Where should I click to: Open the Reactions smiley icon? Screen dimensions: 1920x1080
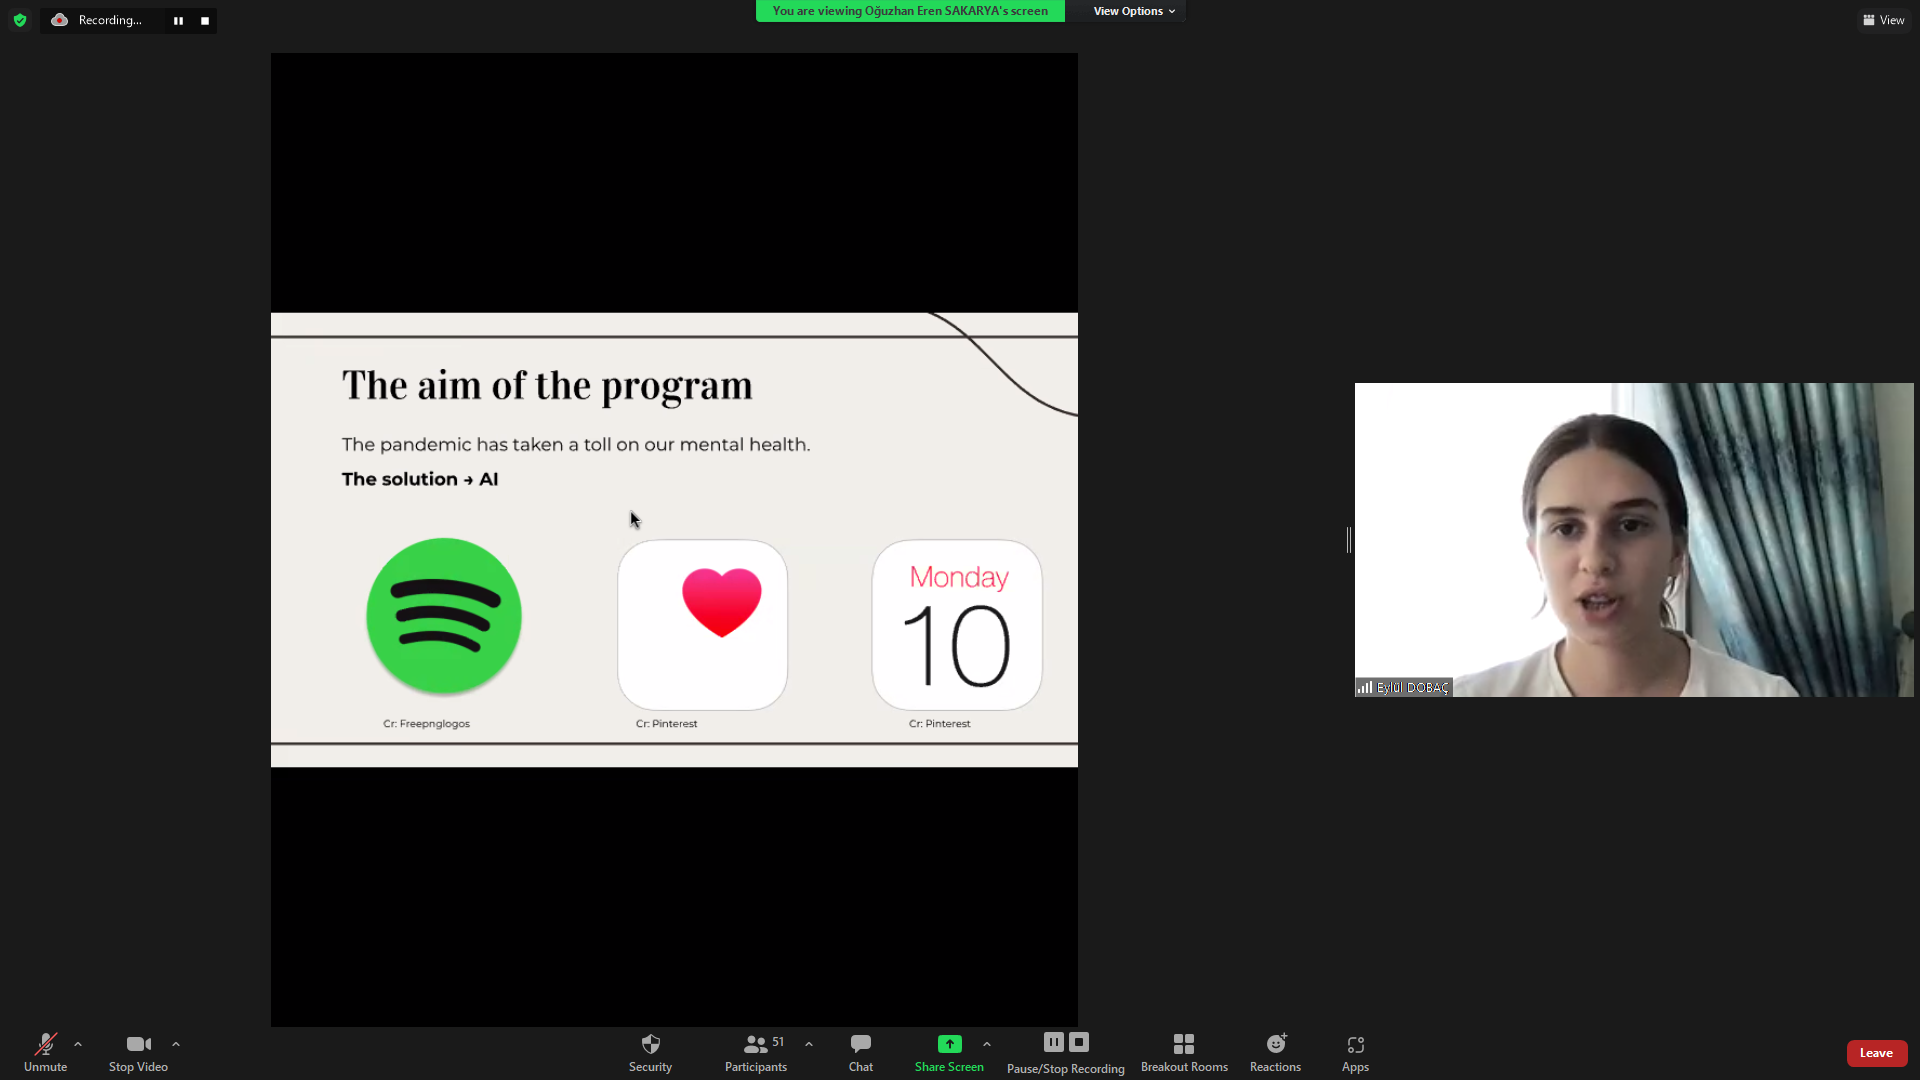1276,1044
